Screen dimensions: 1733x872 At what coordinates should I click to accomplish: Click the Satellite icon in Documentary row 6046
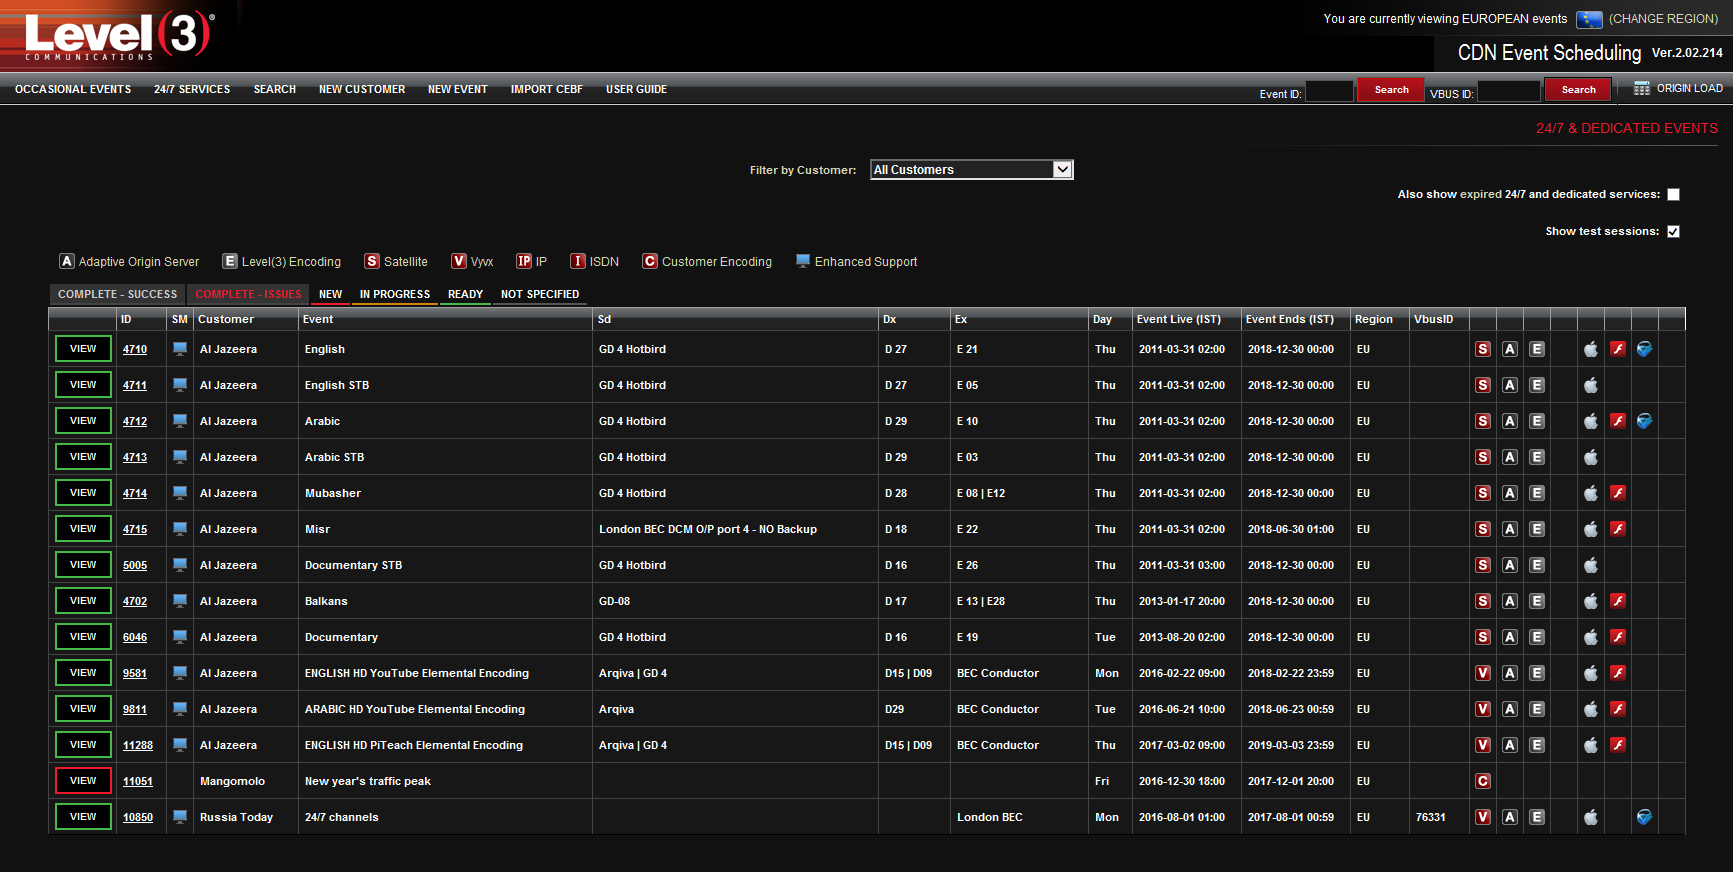[x=1483, y=637]
